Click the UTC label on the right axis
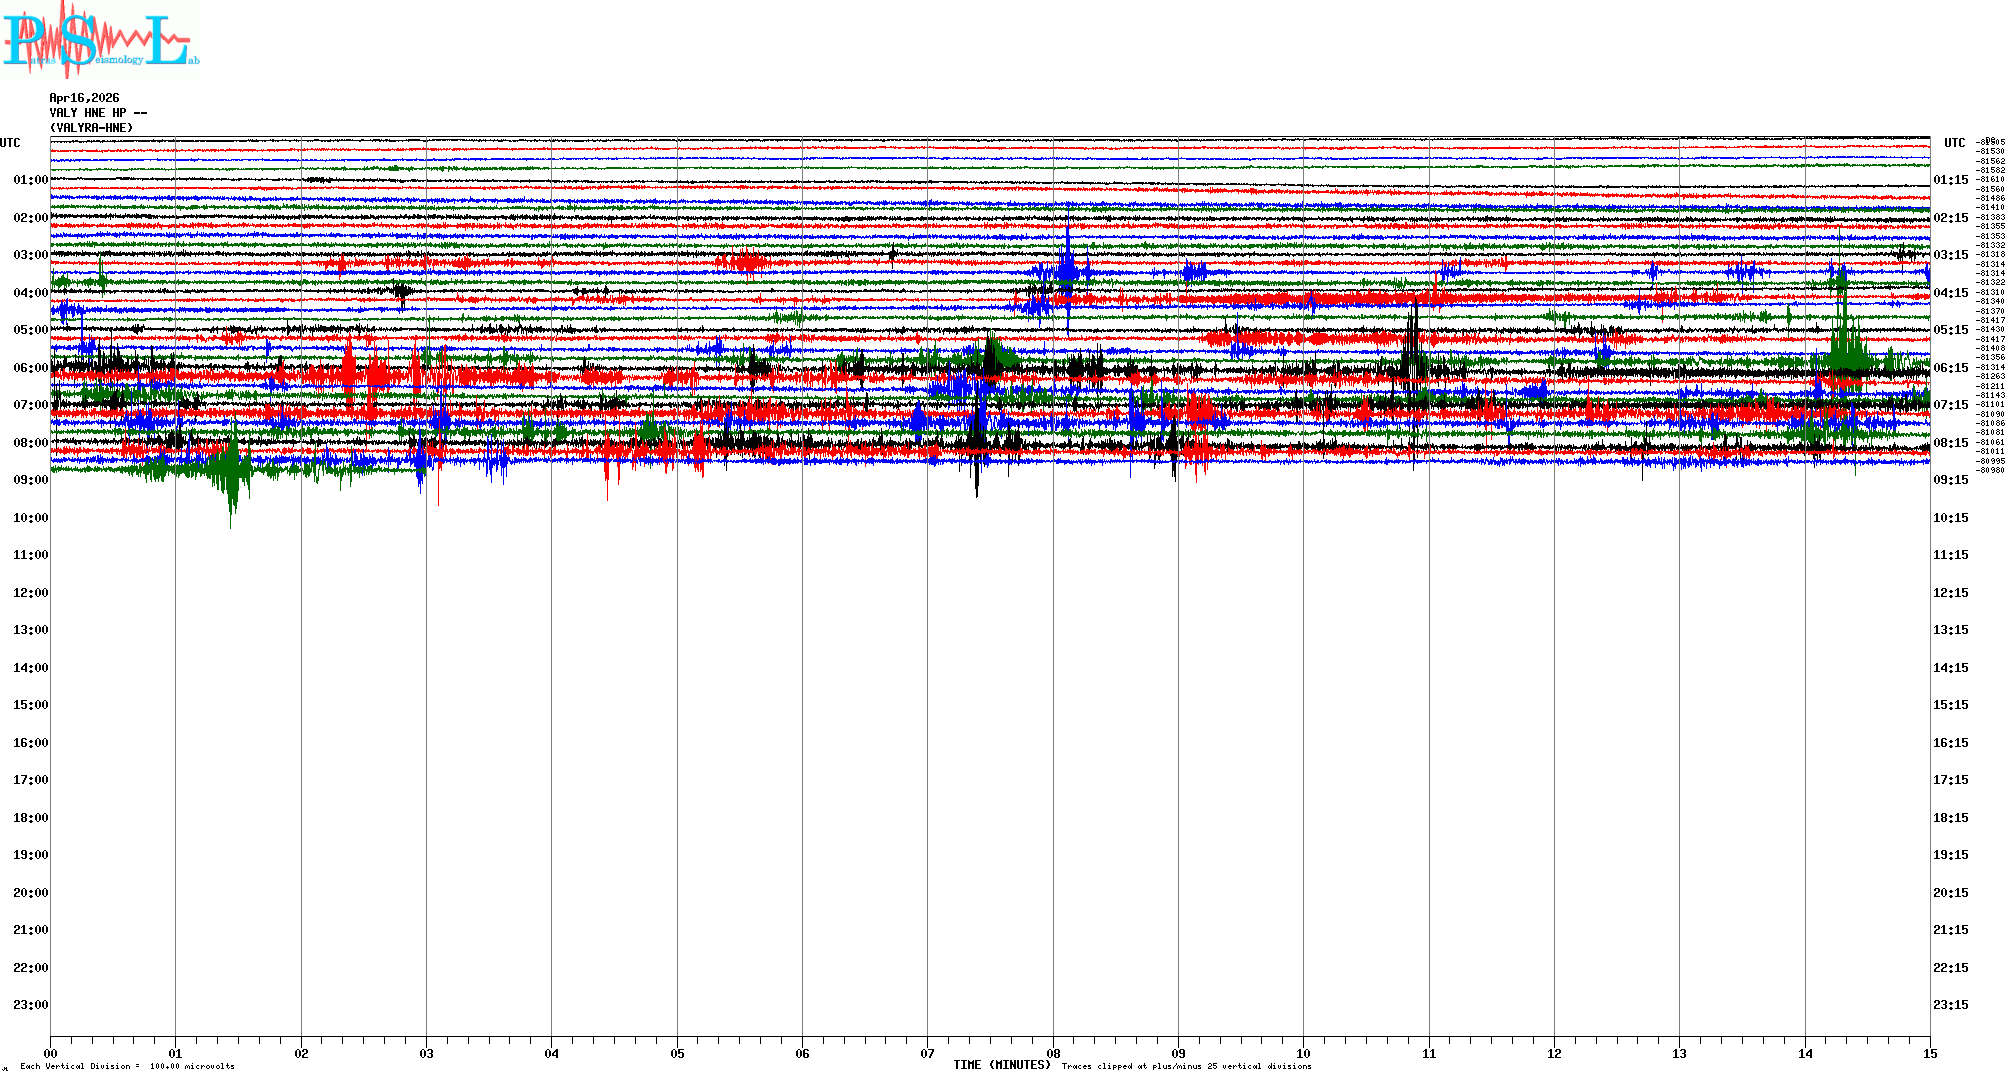Viewport: 2010px width, 1080px height. [x=1954, y=143]
